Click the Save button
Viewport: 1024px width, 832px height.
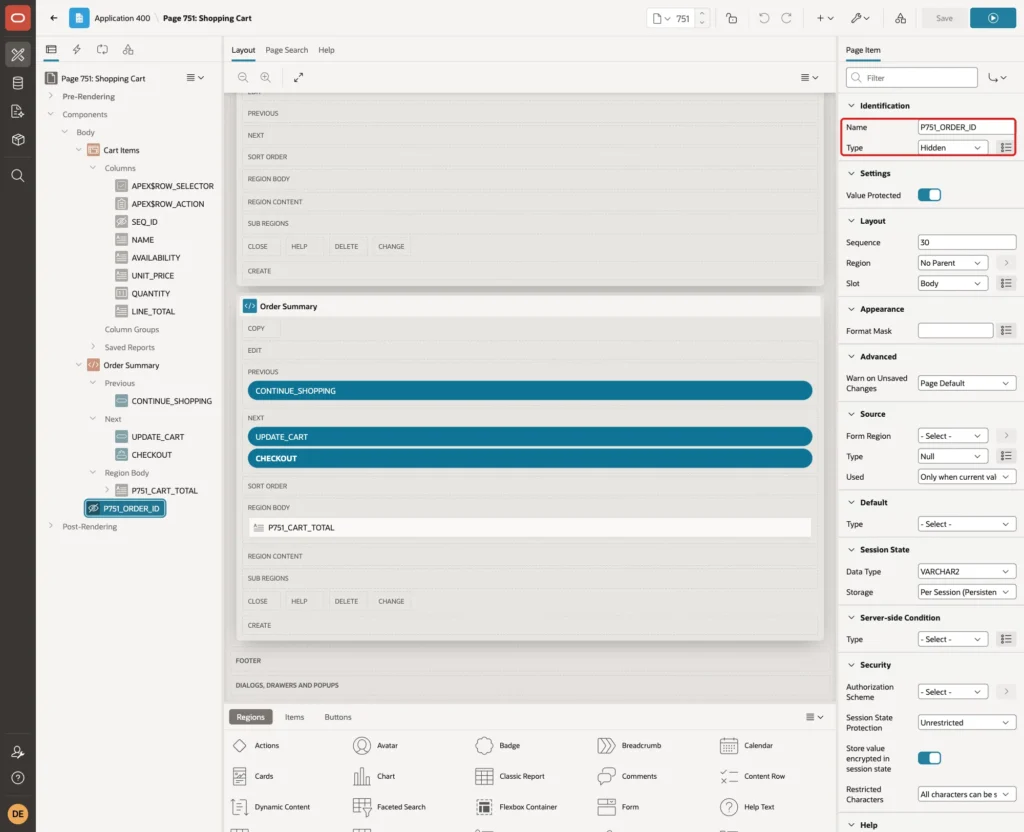(944, 18)
